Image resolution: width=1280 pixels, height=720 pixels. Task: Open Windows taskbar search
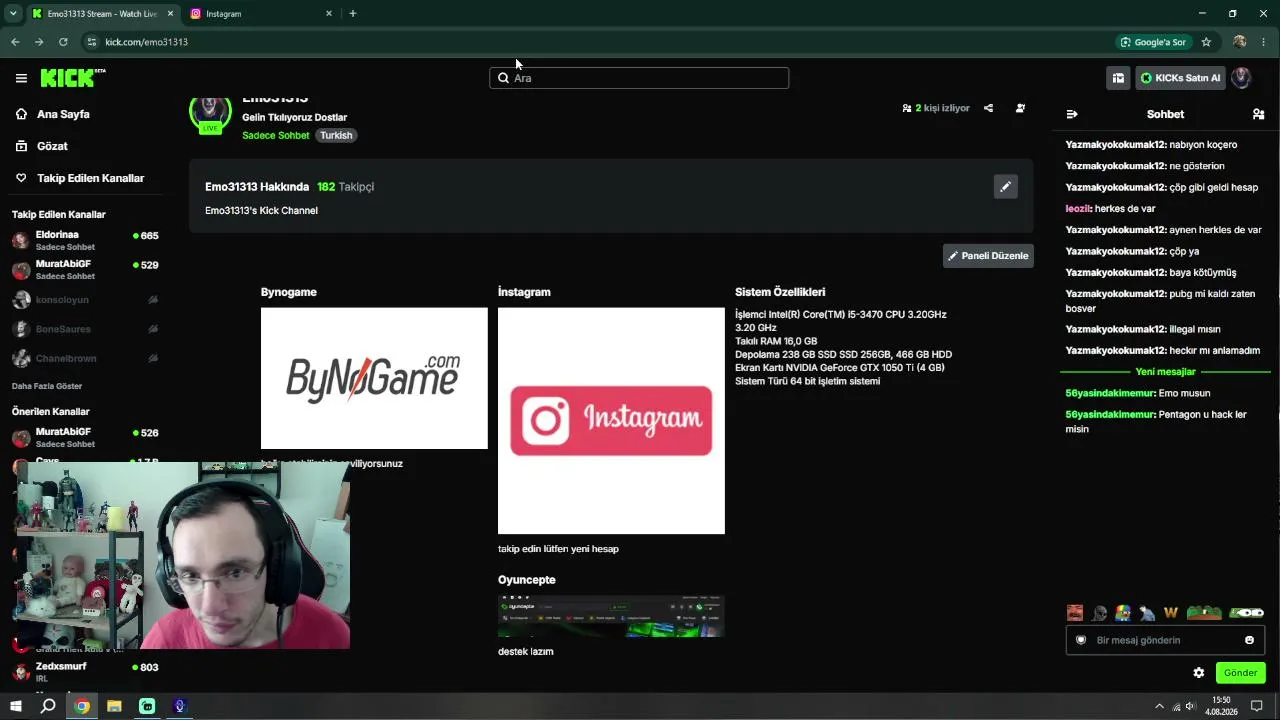point(48,706)
